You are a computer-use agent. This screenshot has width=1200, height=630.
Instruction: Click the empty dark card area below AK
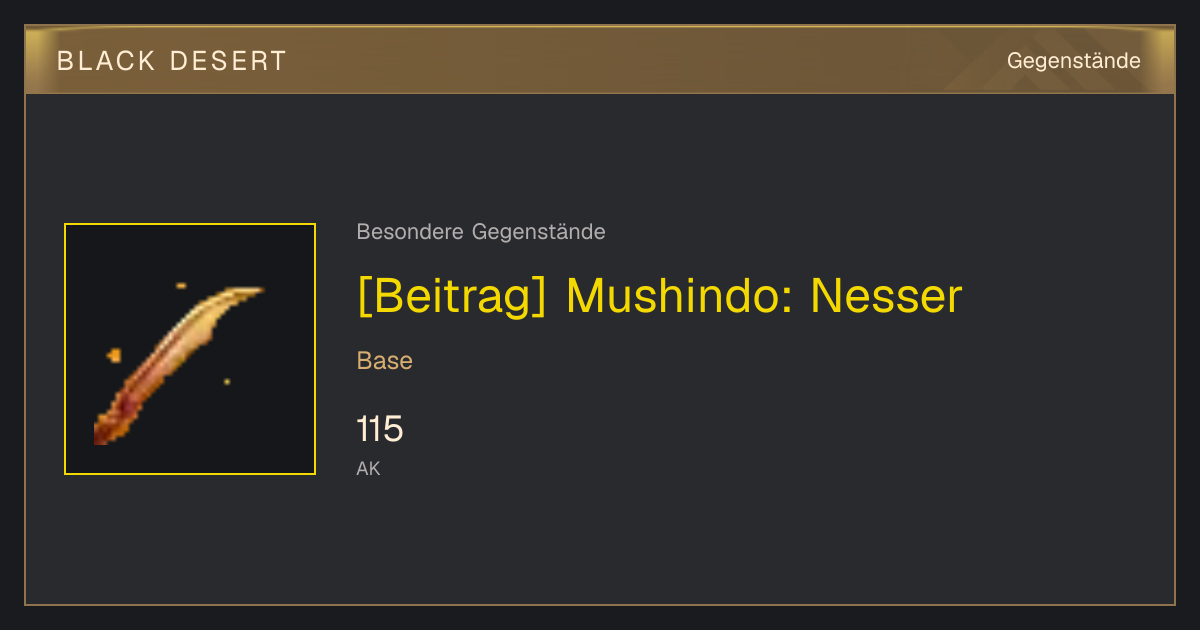600,545
